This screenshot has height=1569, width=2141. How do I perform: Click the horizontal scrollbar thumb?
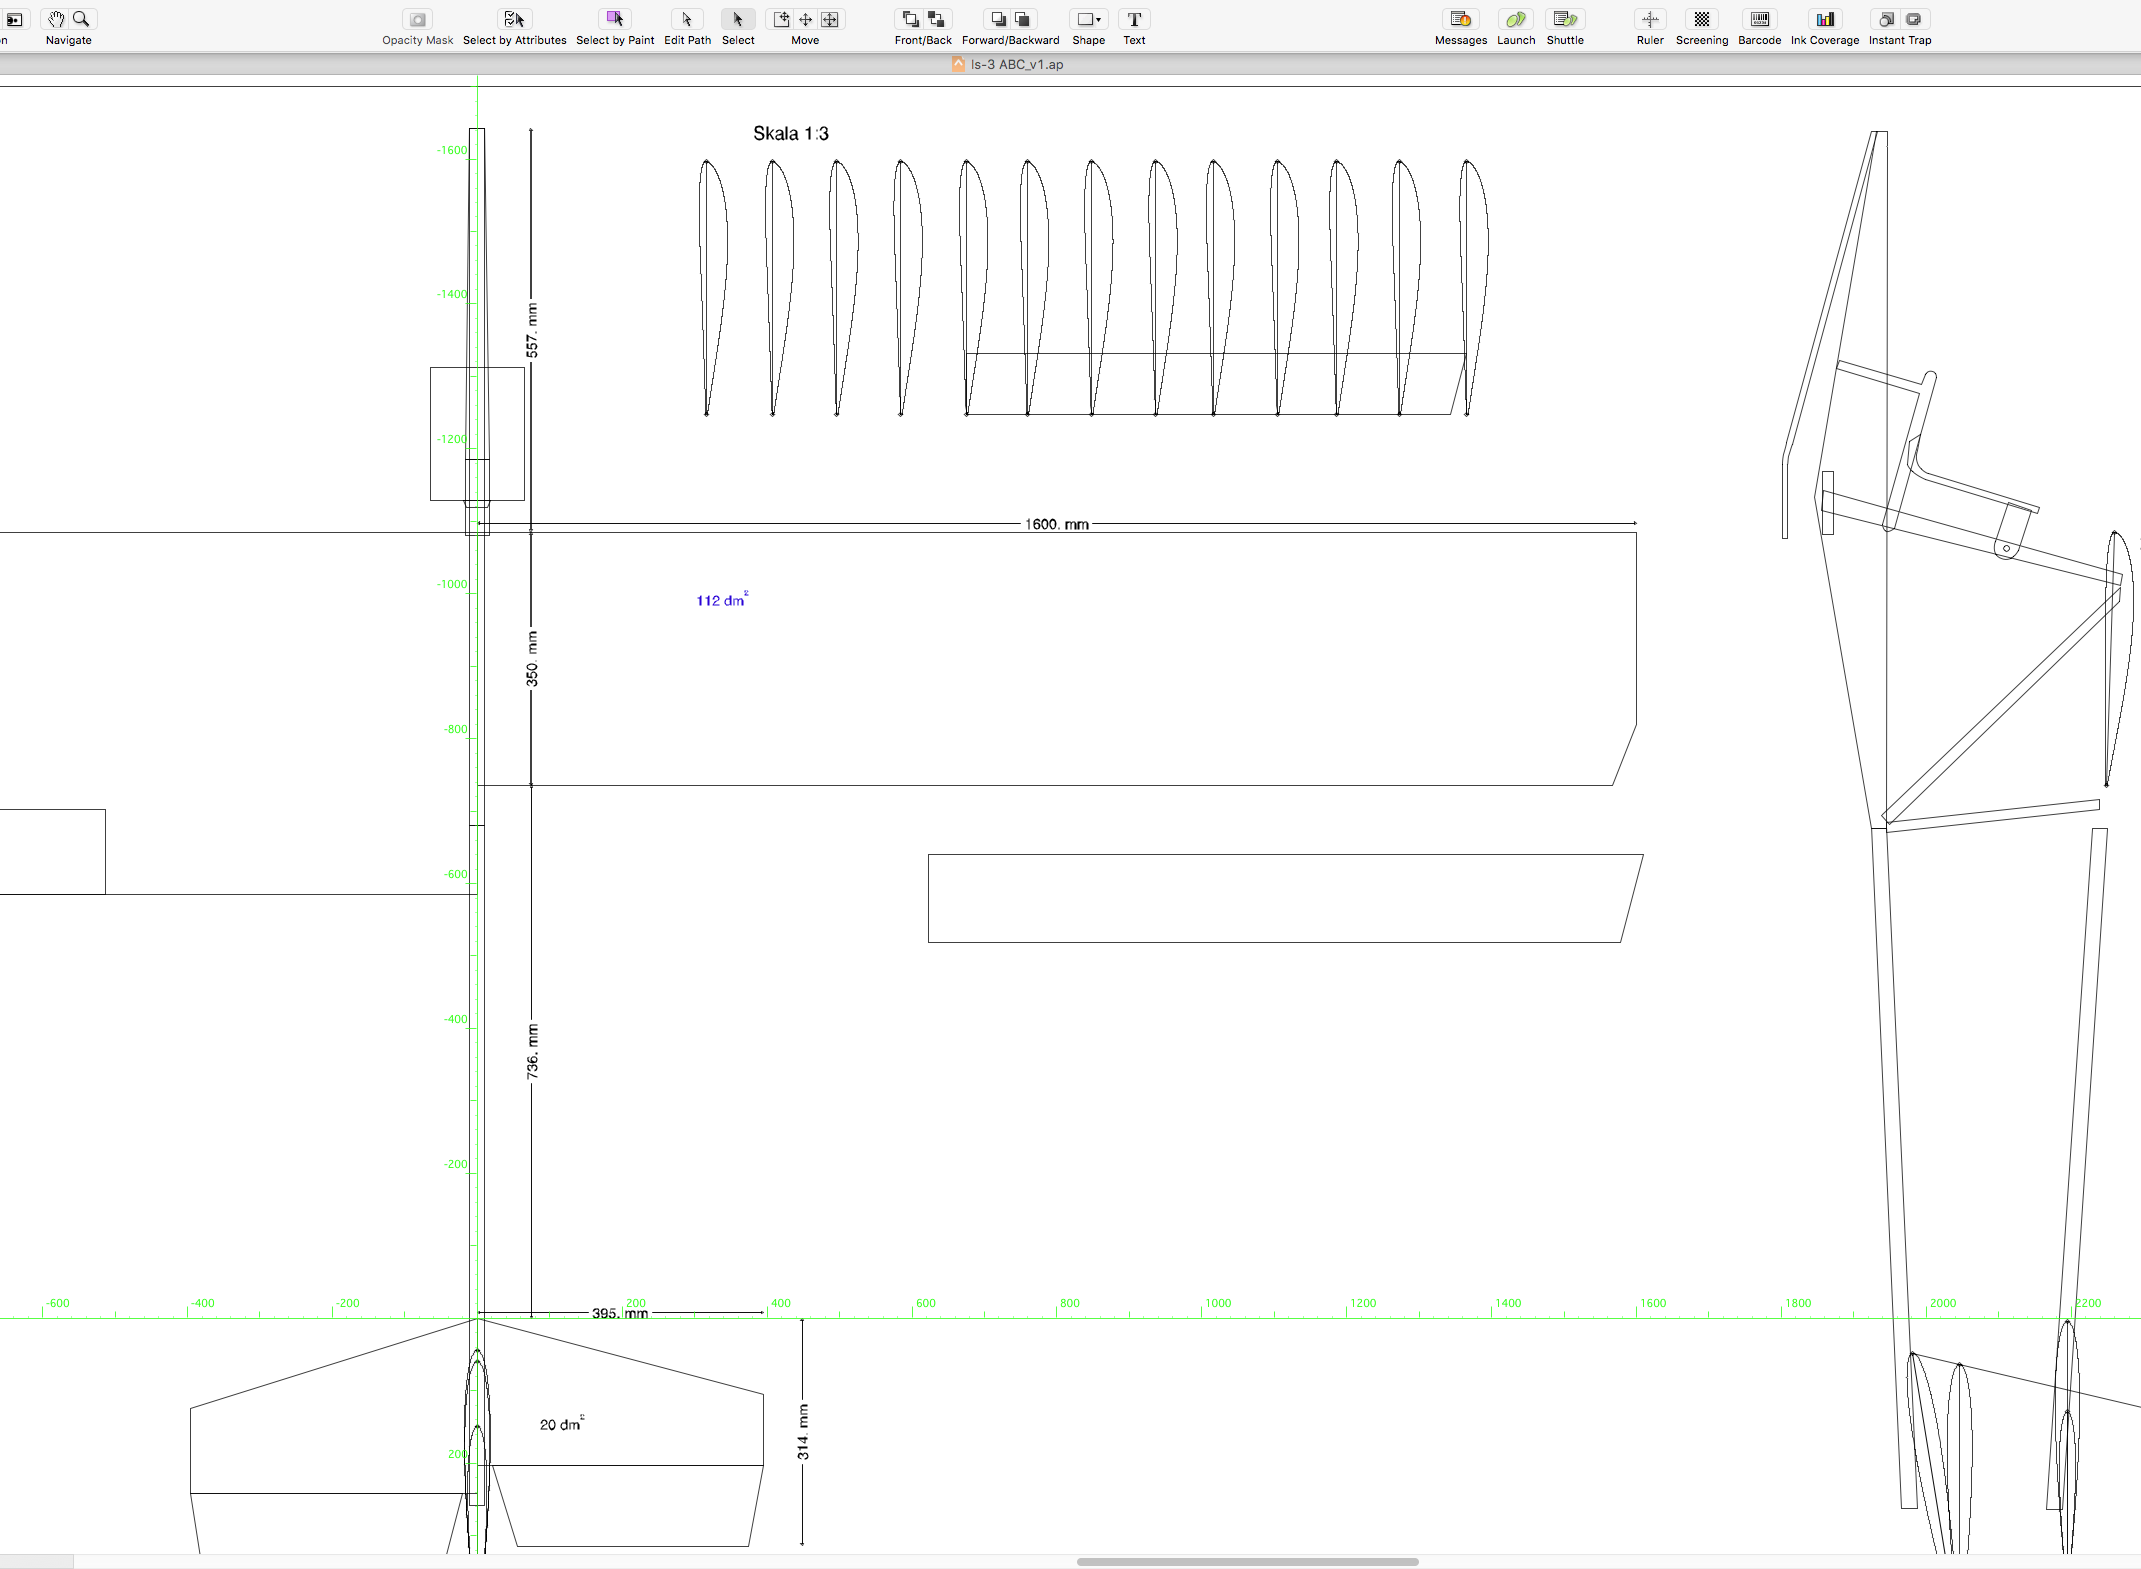[x=1247, y=1561]
